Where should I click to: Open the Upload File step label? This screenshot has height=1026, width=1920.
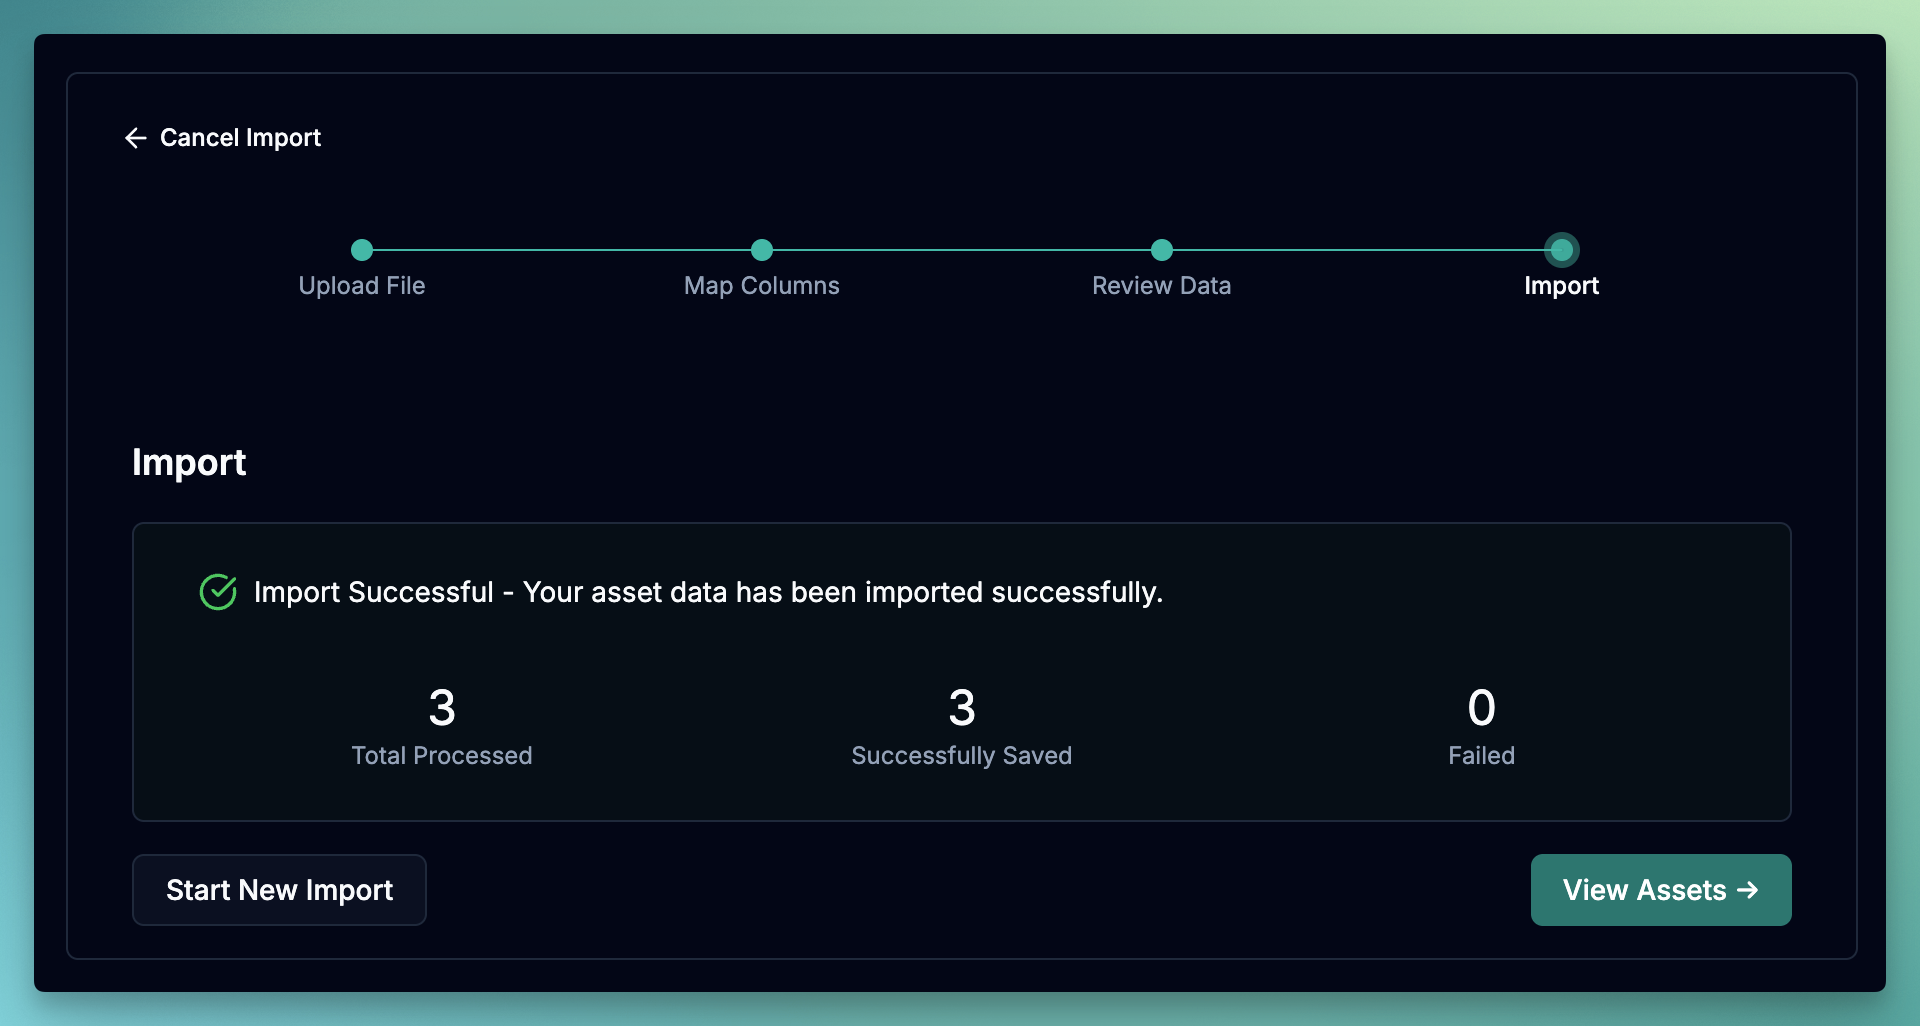tap(362, 285)
